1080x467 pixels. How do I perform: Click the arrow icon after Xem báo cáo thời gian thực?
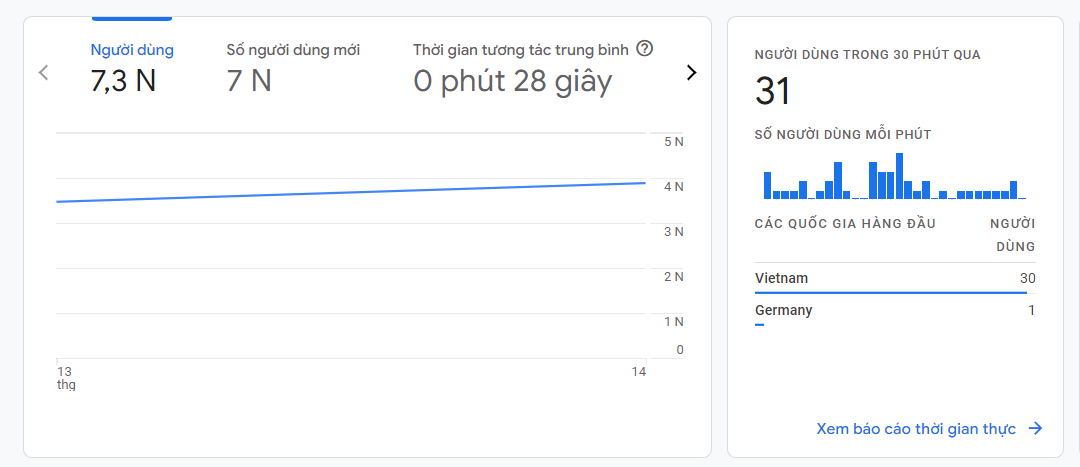click(1036, 429)
